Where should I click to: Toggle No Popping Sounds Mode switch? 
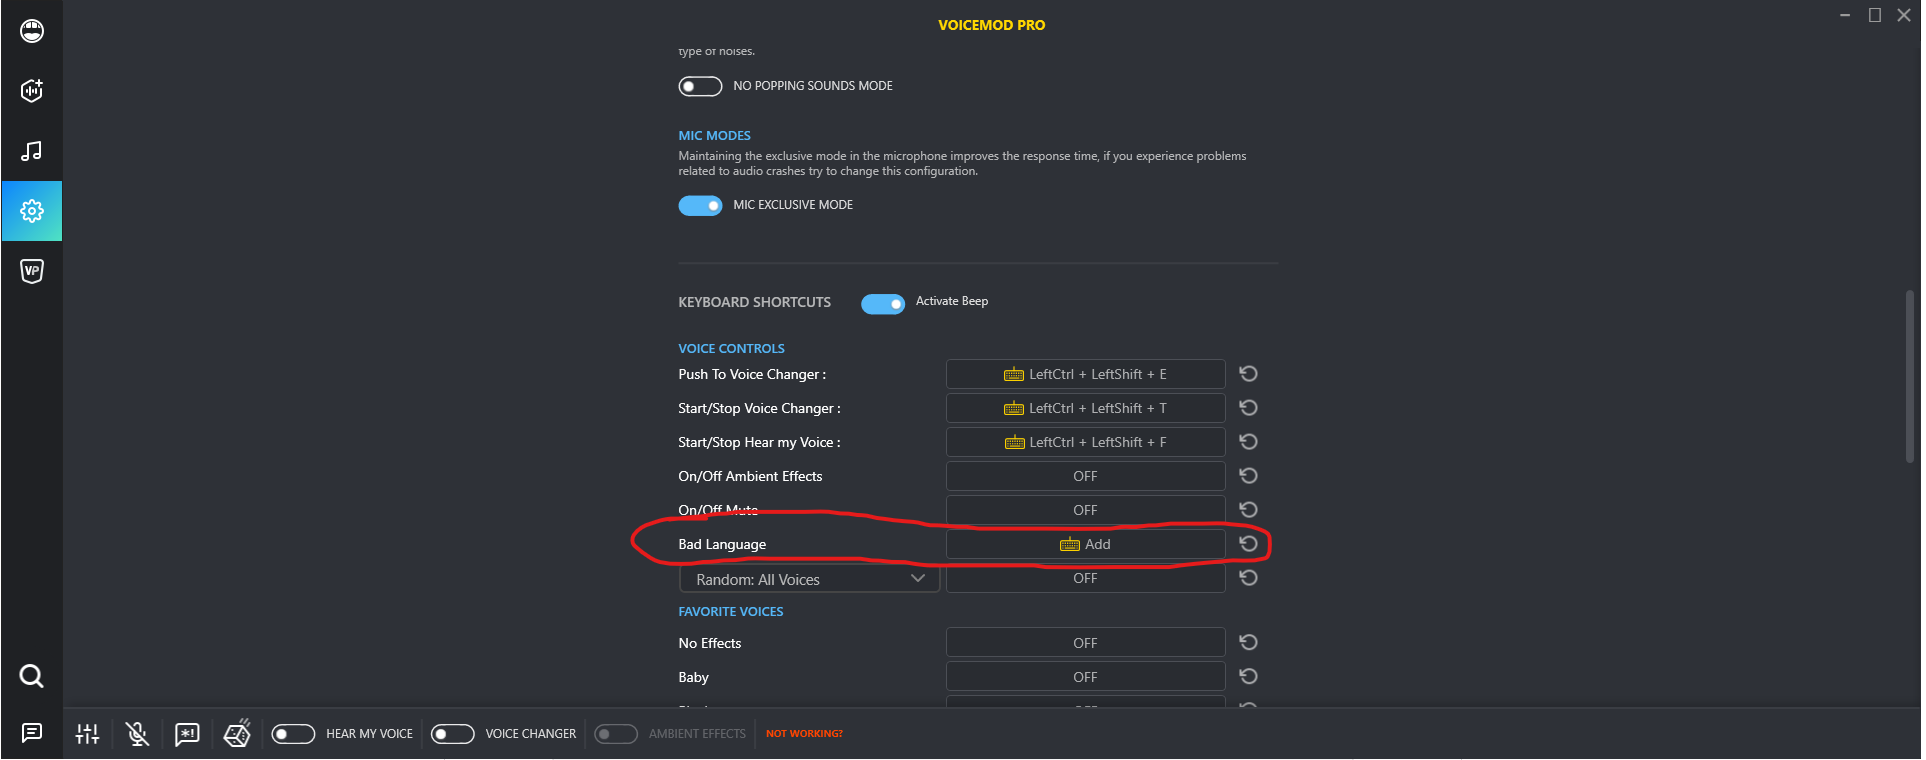point(700,86)
